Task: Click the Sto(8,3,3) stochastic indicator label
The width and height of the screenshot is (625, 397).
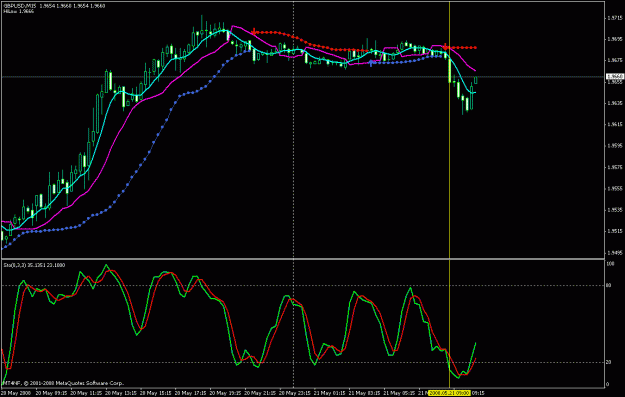Action: [x=34, y=265]
